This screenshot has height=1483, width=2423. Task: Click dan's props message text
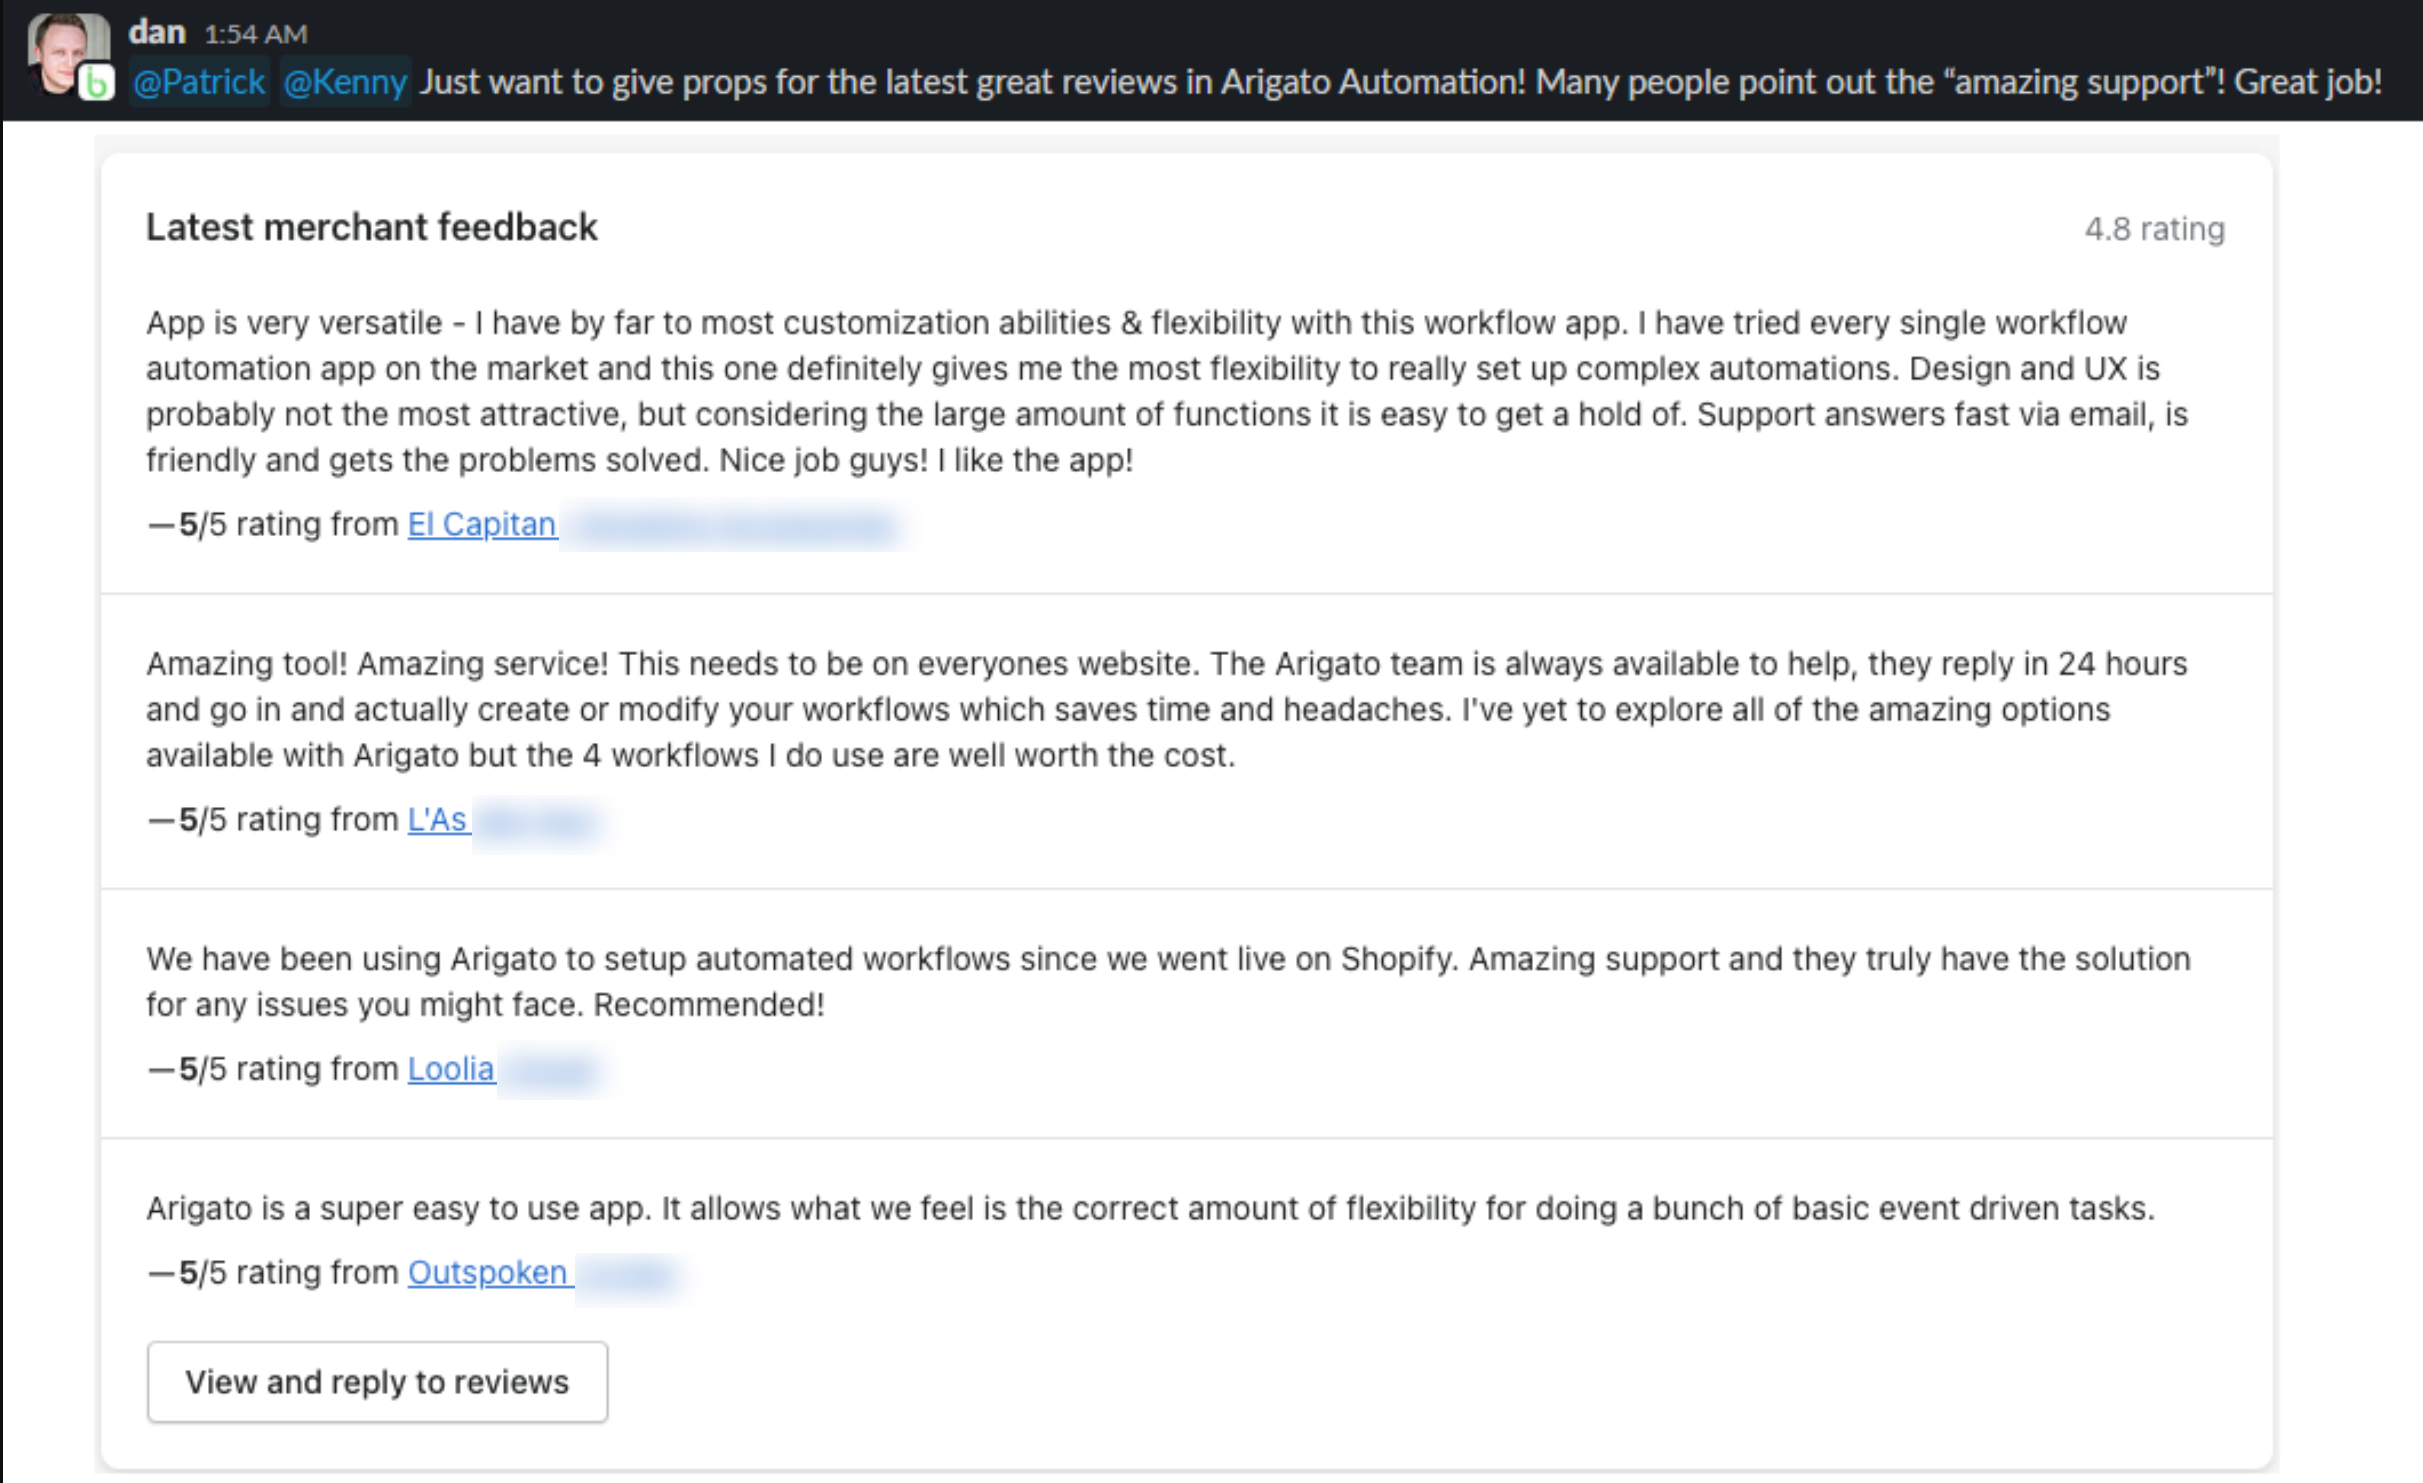[1400, 81]
